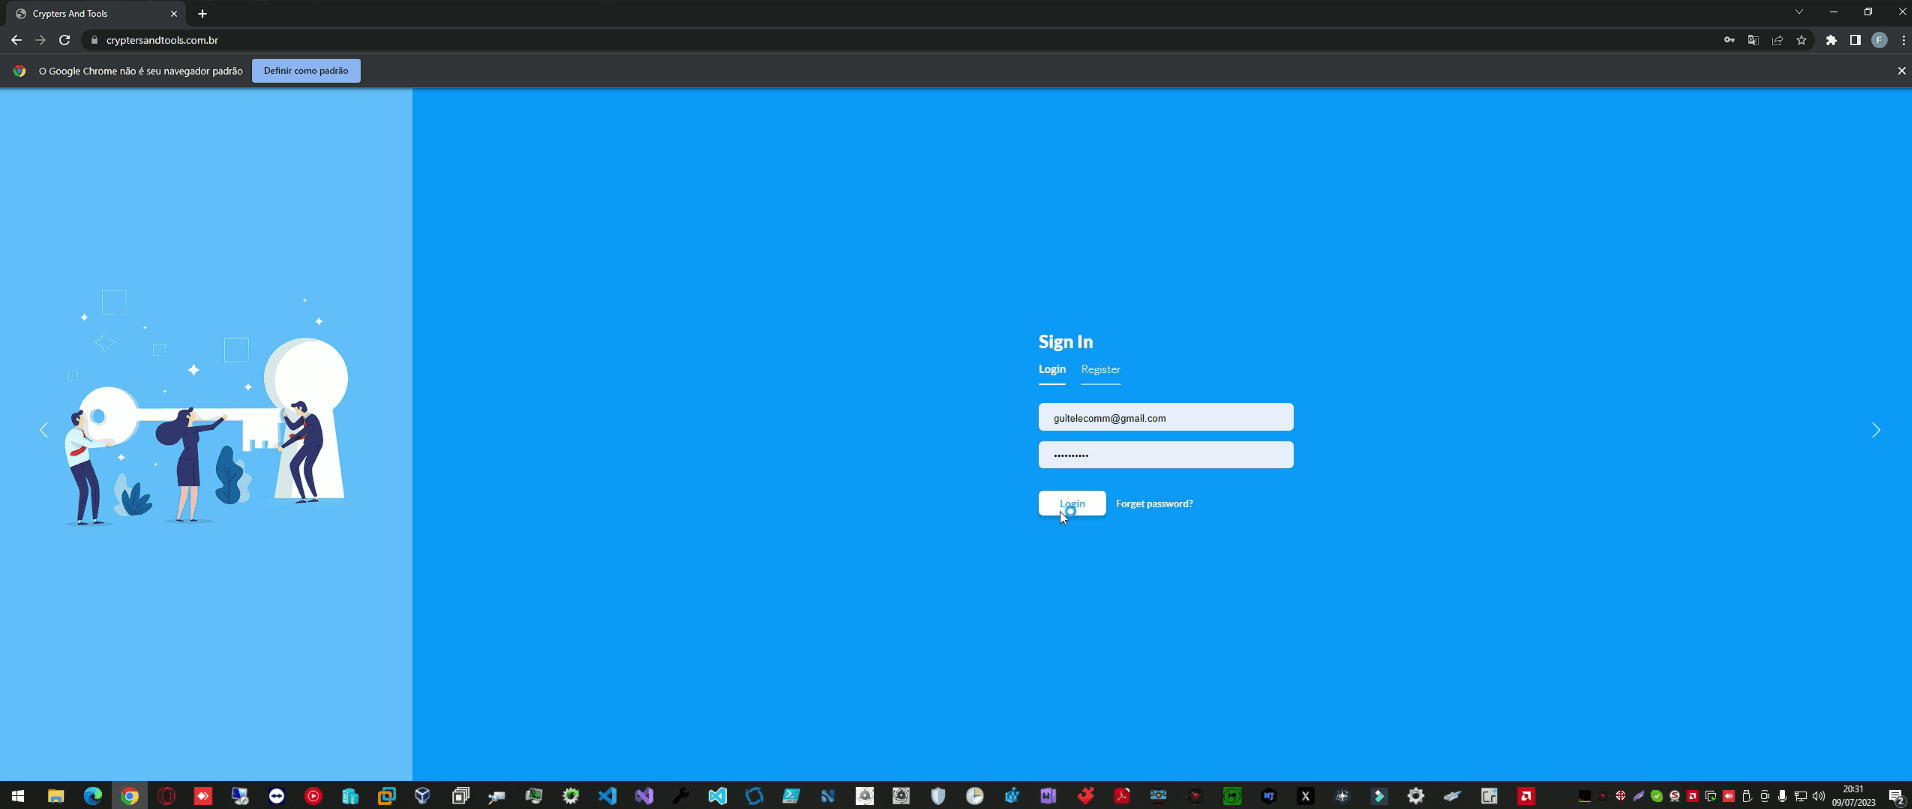Click into the masked password field
This screenshot has width=1912, height=809.
pos(1166,455)
